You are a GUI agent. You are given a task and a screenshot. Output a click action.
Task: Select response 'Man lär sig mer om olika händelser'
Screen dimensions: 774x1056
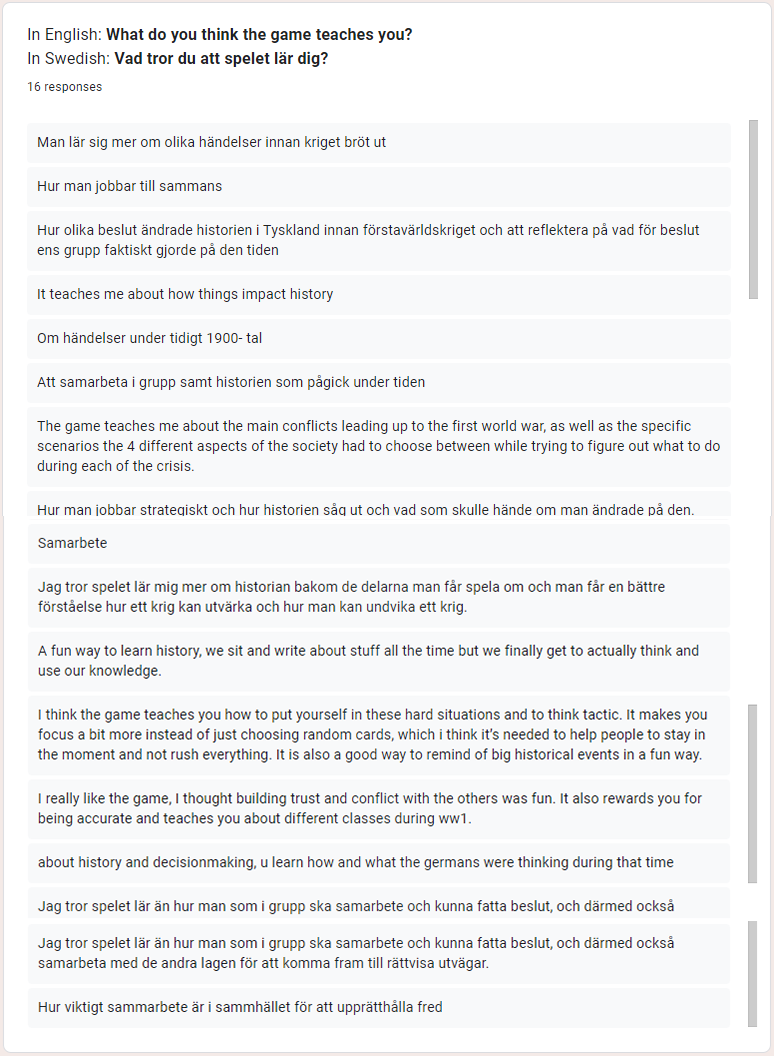point(379,142)
